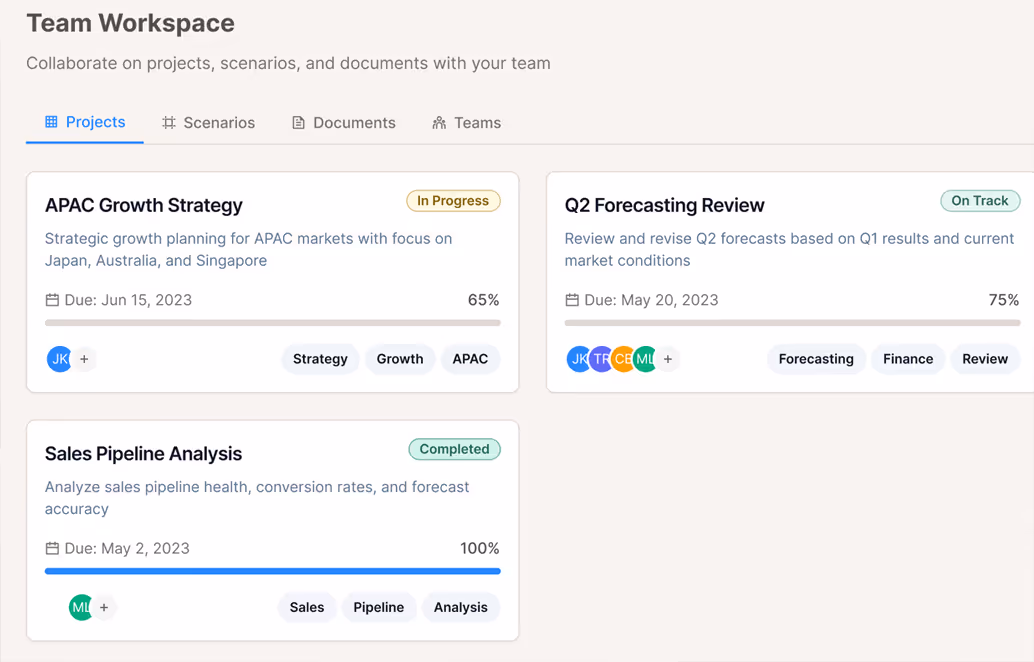Click the Teams tab people icon
This screenshot has width=1034, height=662.
pyautogui.click(x=439, y=123)
